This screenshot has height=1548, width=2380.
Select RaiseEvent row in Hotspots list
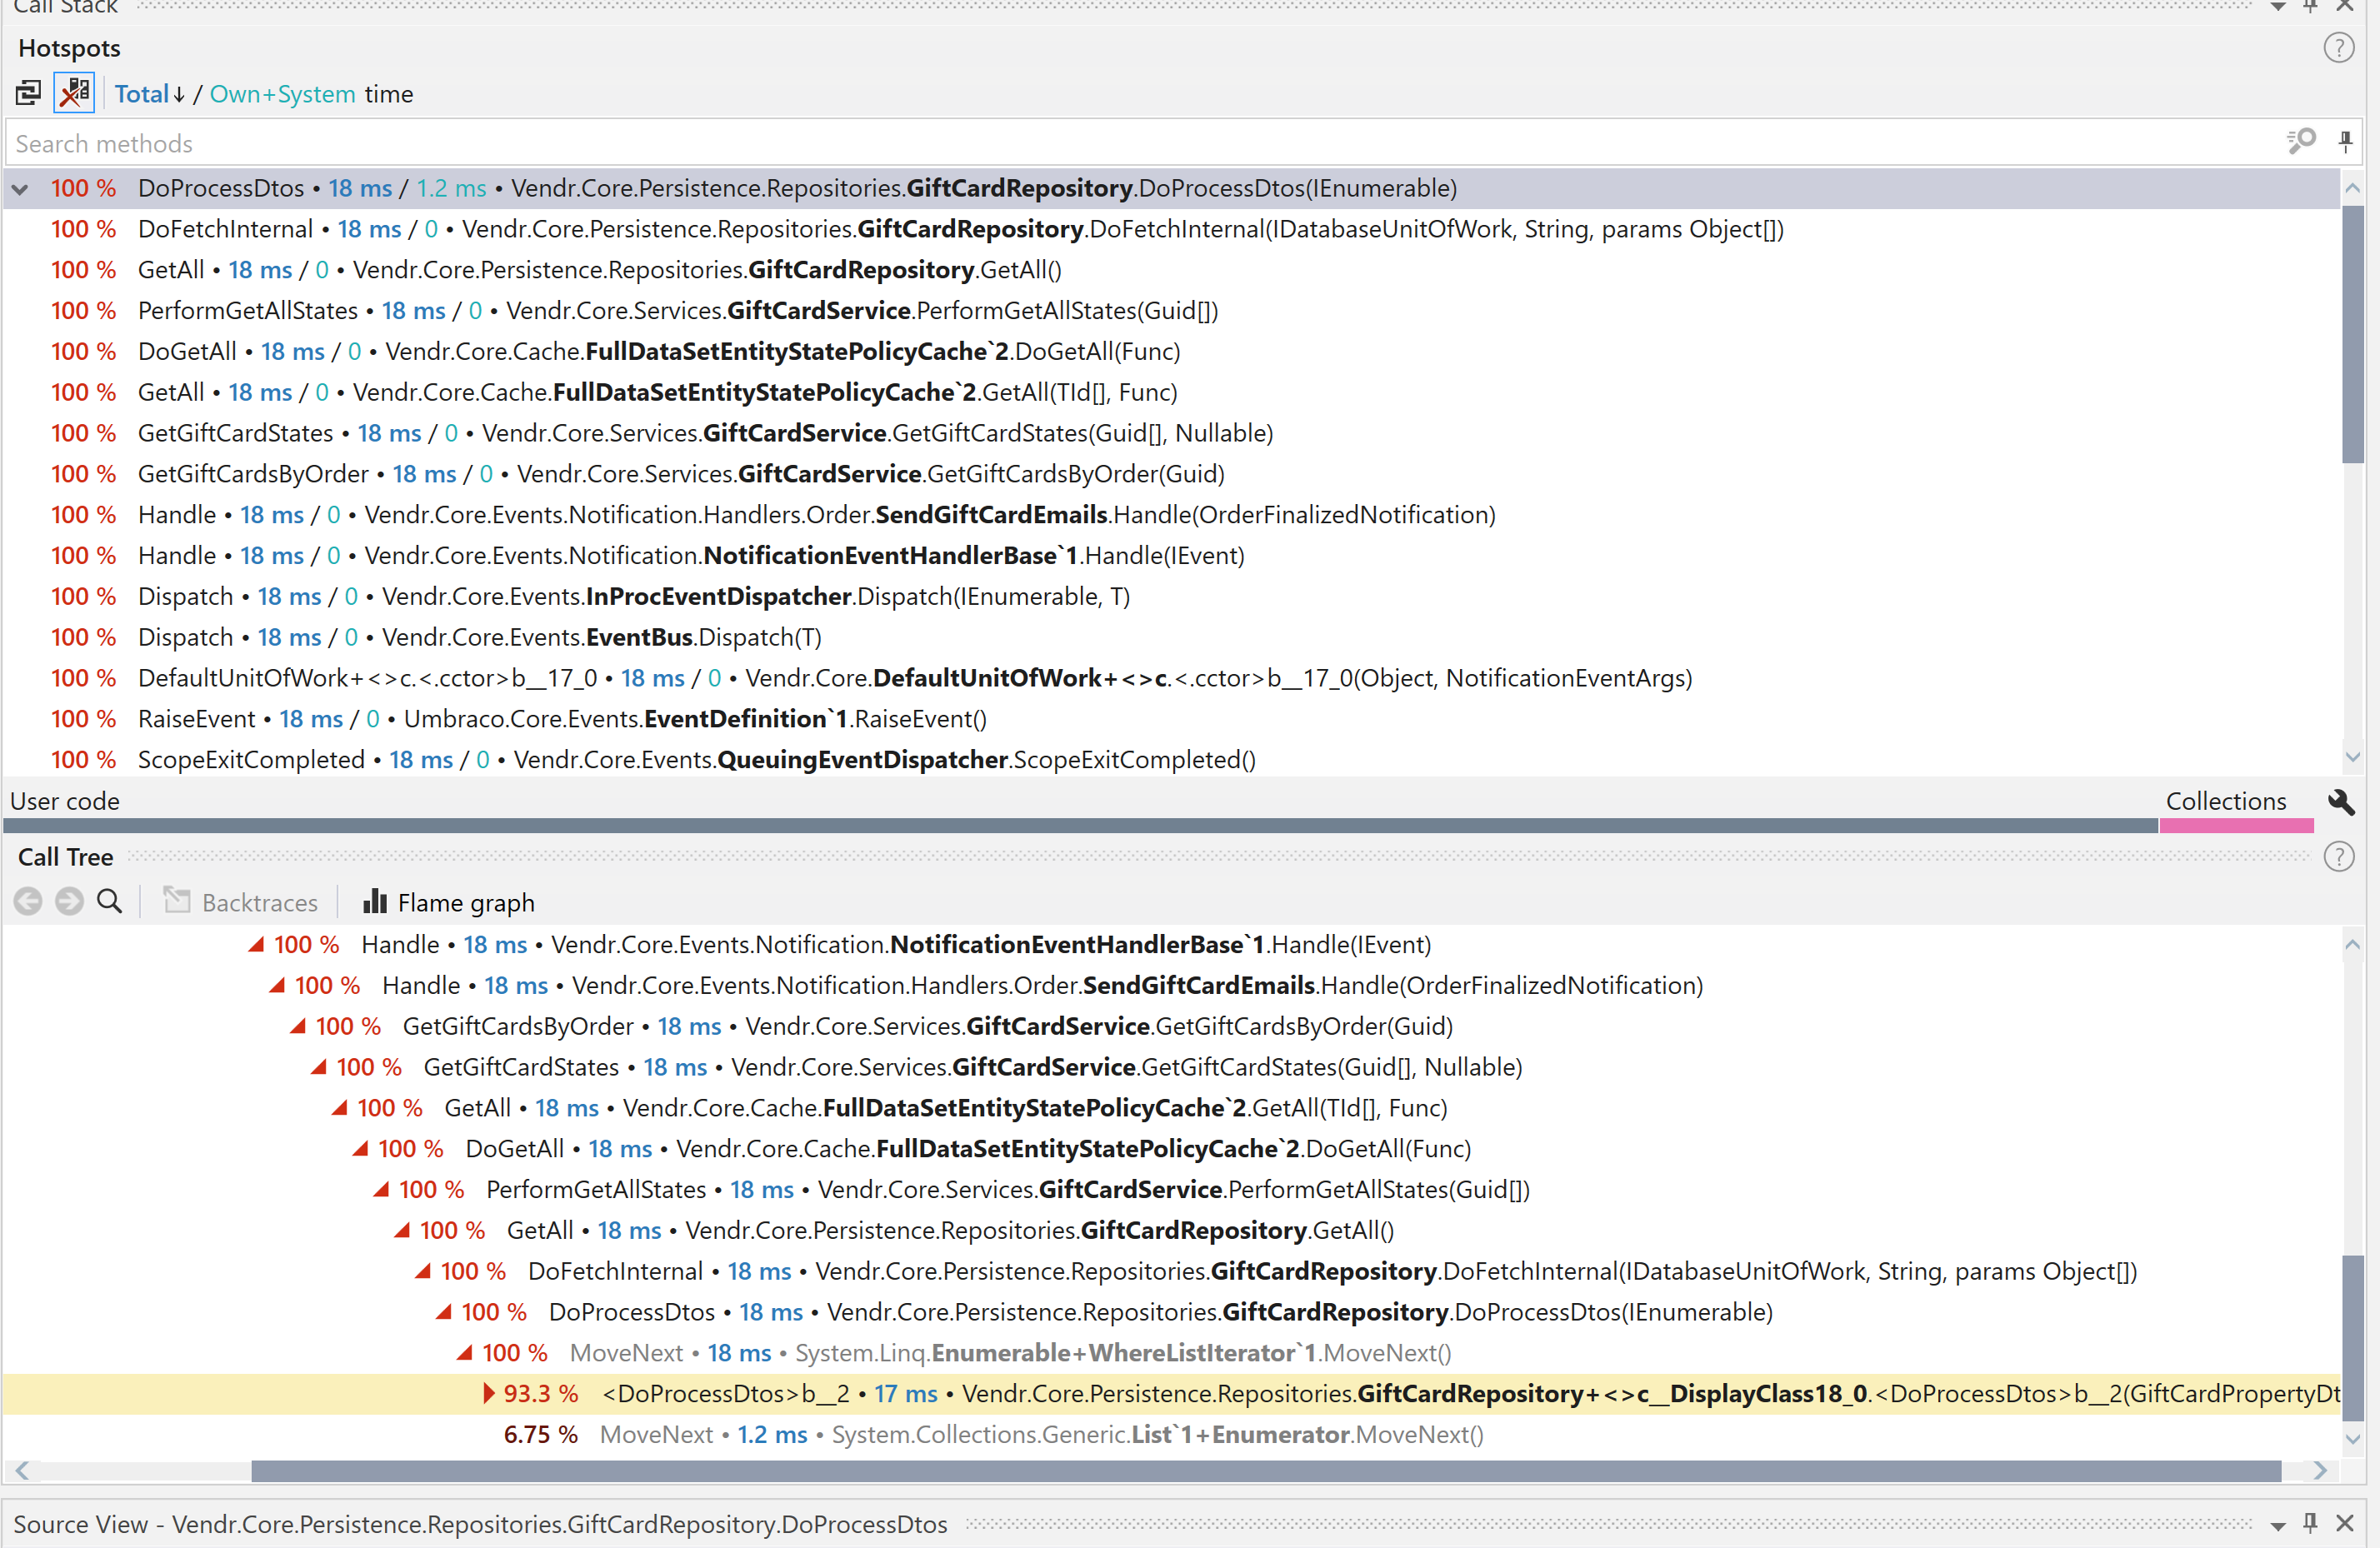click(x=1171, y=719)
